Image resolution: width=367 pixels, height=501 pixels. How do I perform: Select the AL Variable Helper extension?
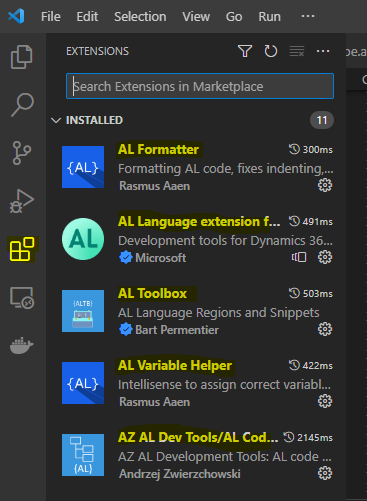[x=197, y=383]
